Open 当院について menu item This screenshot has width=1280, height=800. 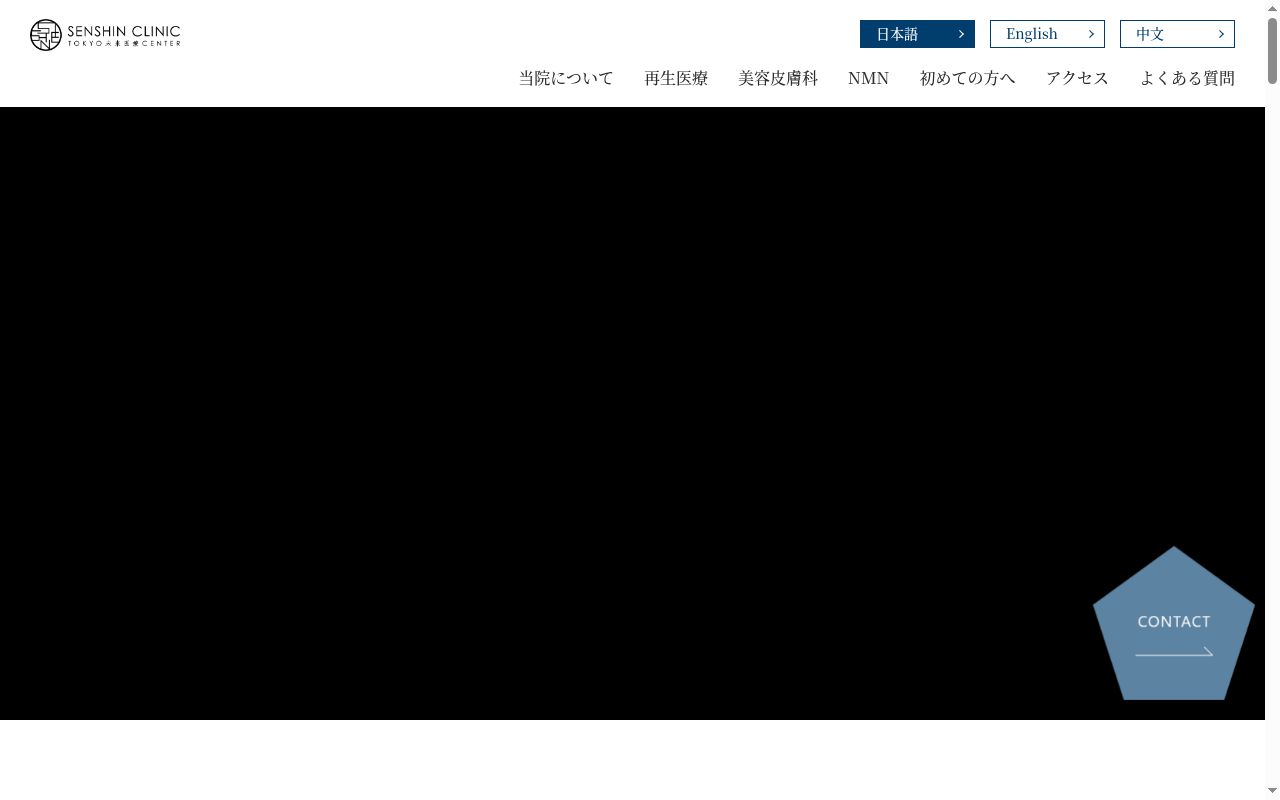pos(566,78)
